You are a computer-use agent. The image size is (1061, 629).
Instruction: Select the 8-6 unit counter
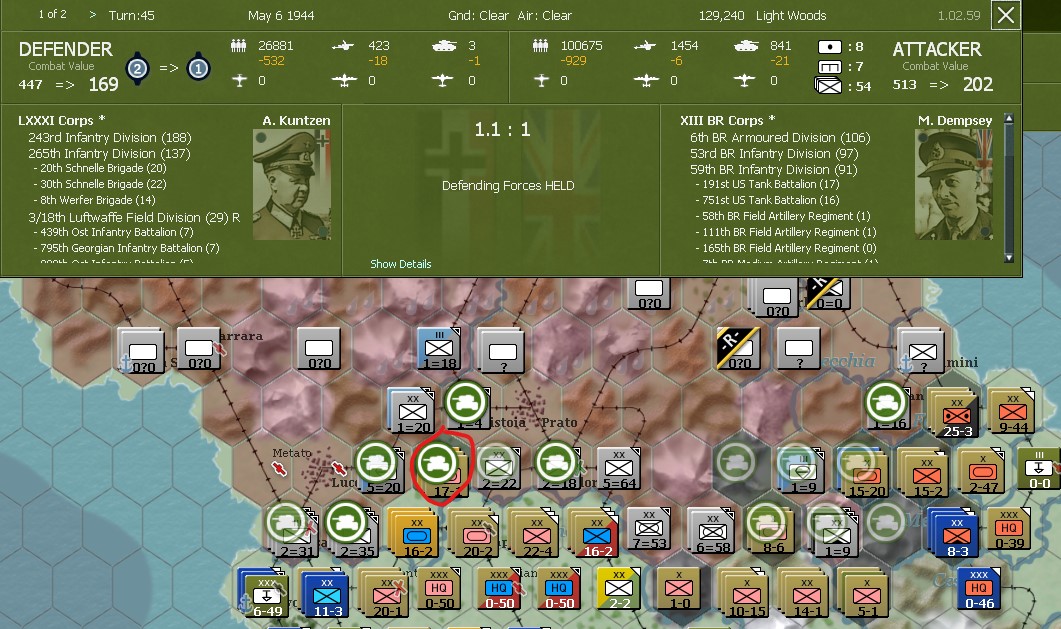point(771,532)
